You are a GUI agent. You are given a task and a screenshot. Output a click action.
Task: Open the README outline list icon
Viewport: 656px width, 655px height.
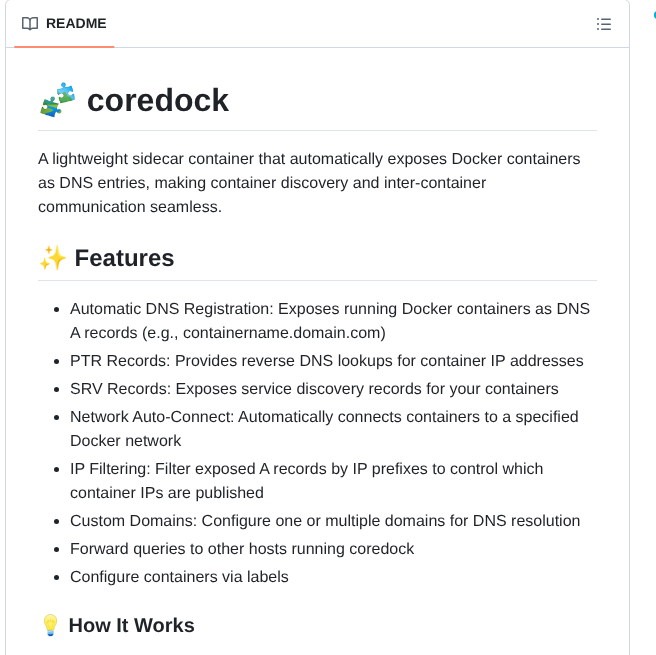click(604, 24)
